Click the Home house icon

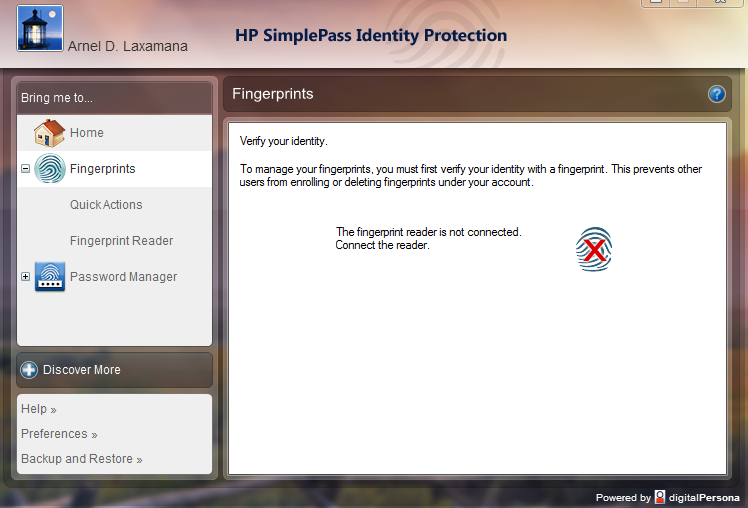pyautogui.click(x=49, y=133)
